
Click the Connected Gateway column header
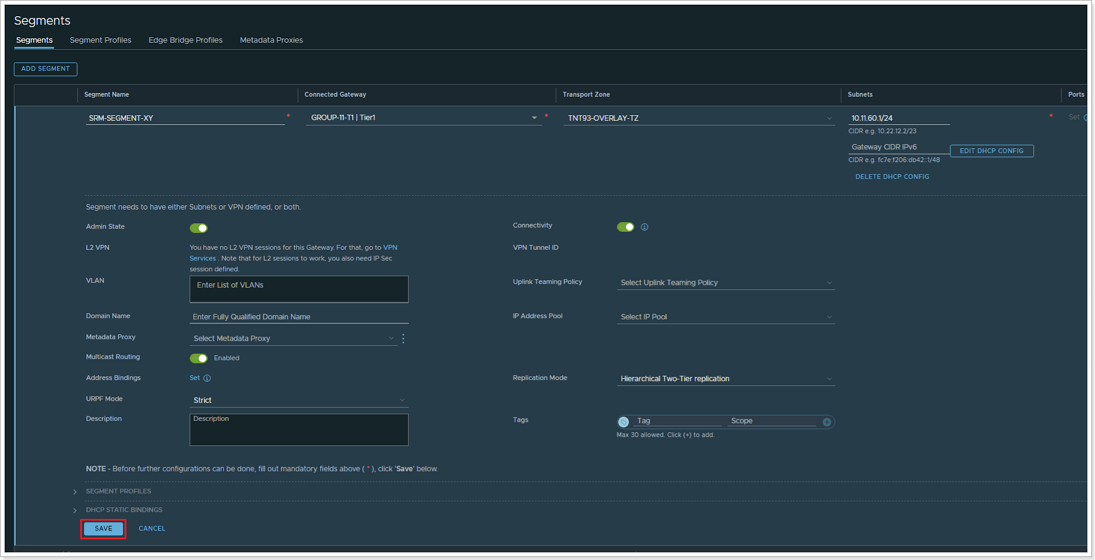tap(335, 95)
